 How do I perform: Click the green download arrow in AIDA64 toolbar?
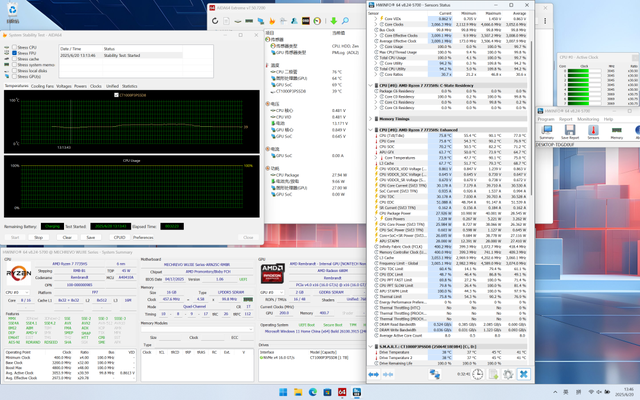(x=333, y=21)
